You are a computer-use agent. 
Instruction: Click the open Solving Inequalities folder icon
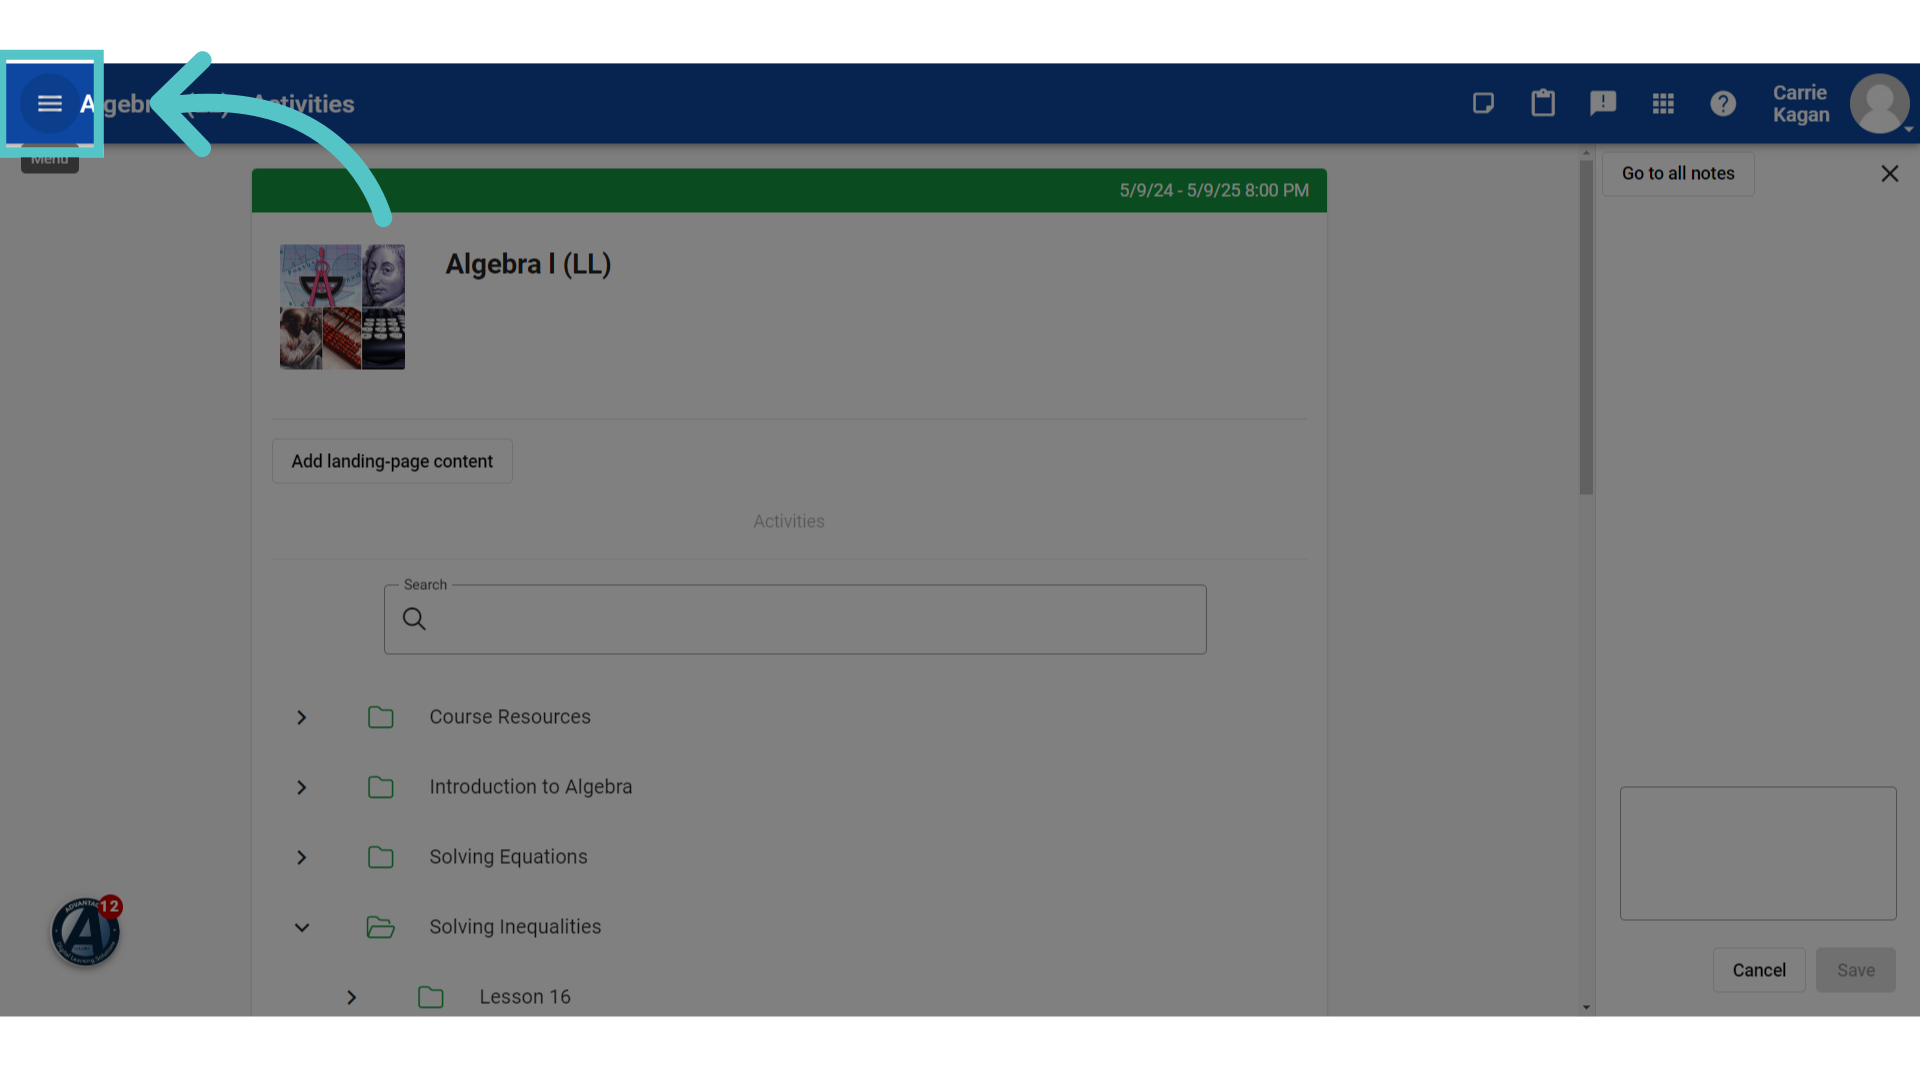point(380,927)
